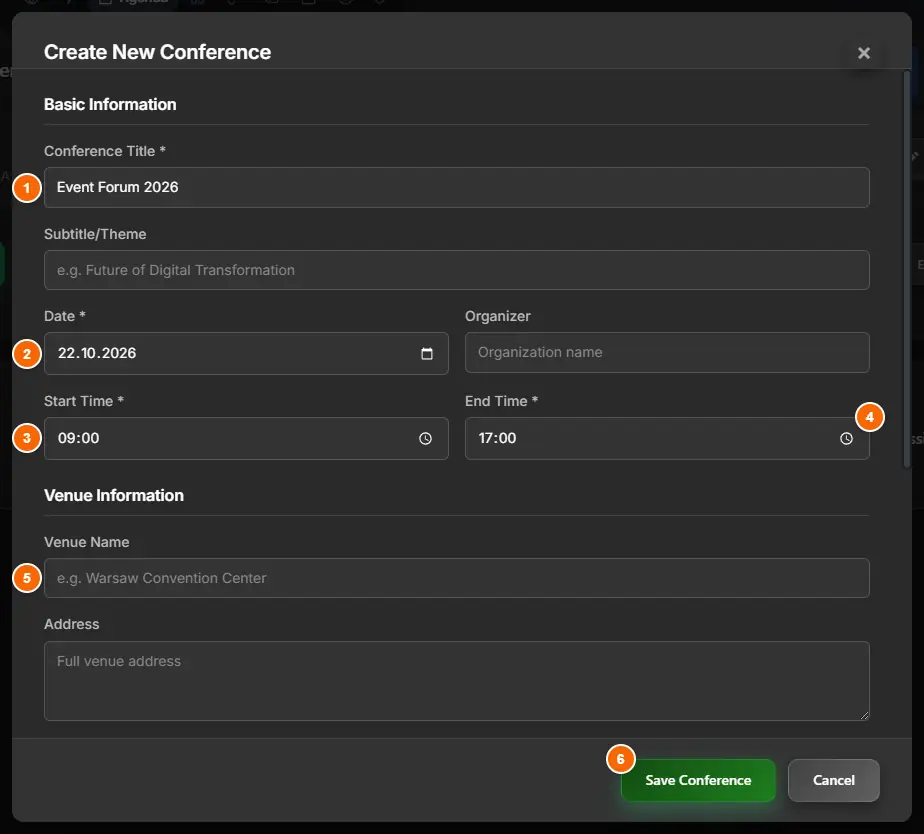Open the clock picker for Start Time
This screenshot has height=834, width=924.
click(425, 439)
